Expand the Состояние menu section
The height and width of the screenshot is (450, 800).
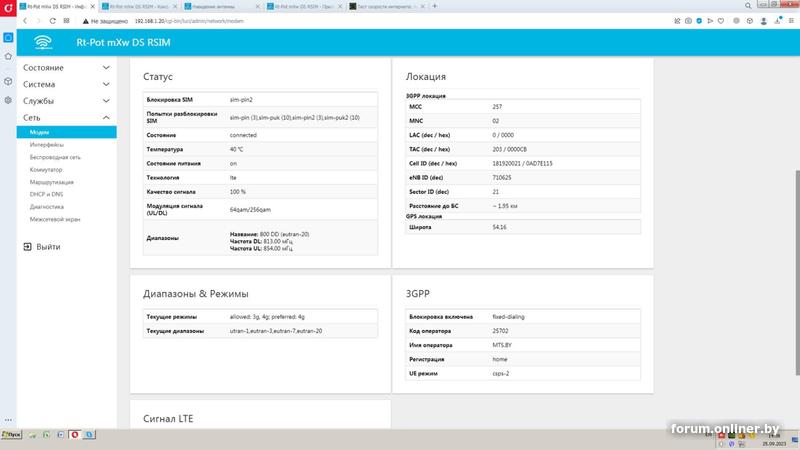(x=66, y=67)
